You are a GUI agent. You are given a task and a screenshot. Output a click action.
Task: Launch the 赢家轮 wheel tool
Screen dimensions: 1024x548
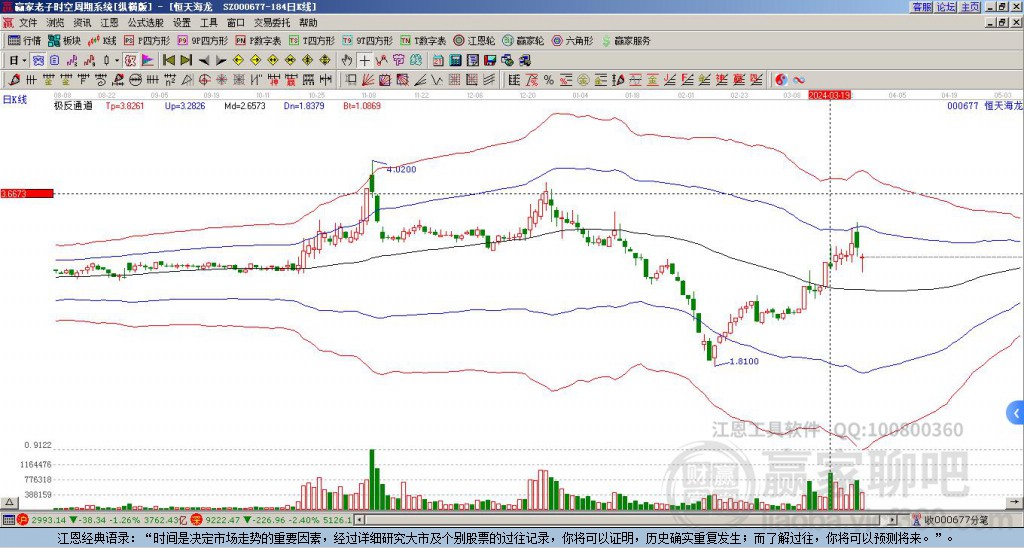[523, 40]
